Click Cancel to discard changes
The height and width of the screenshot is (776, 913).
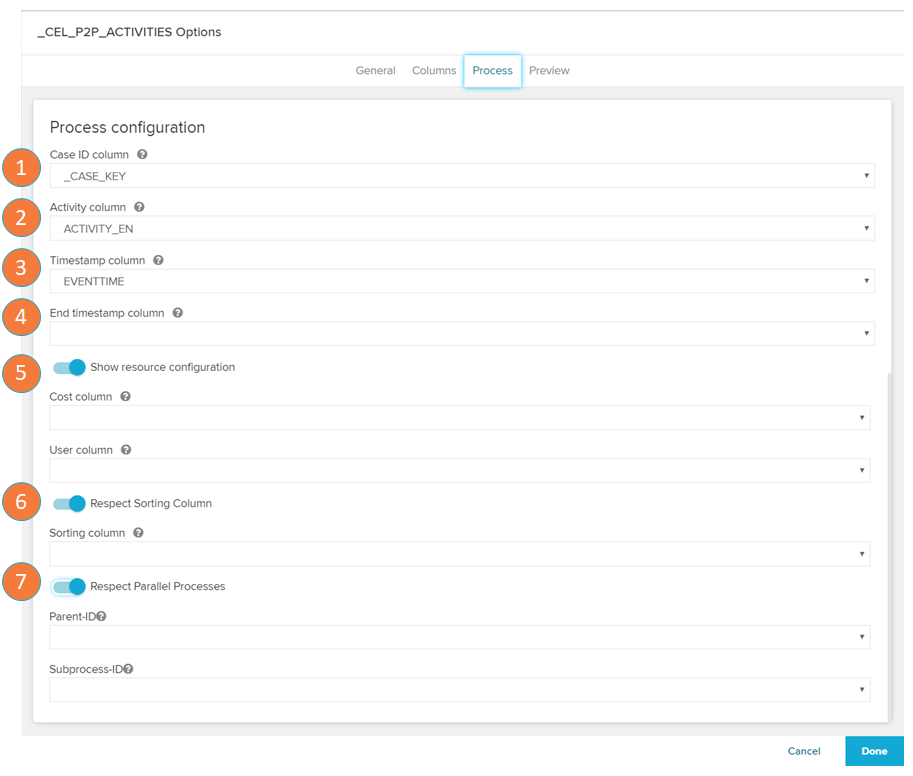point(803,751)
